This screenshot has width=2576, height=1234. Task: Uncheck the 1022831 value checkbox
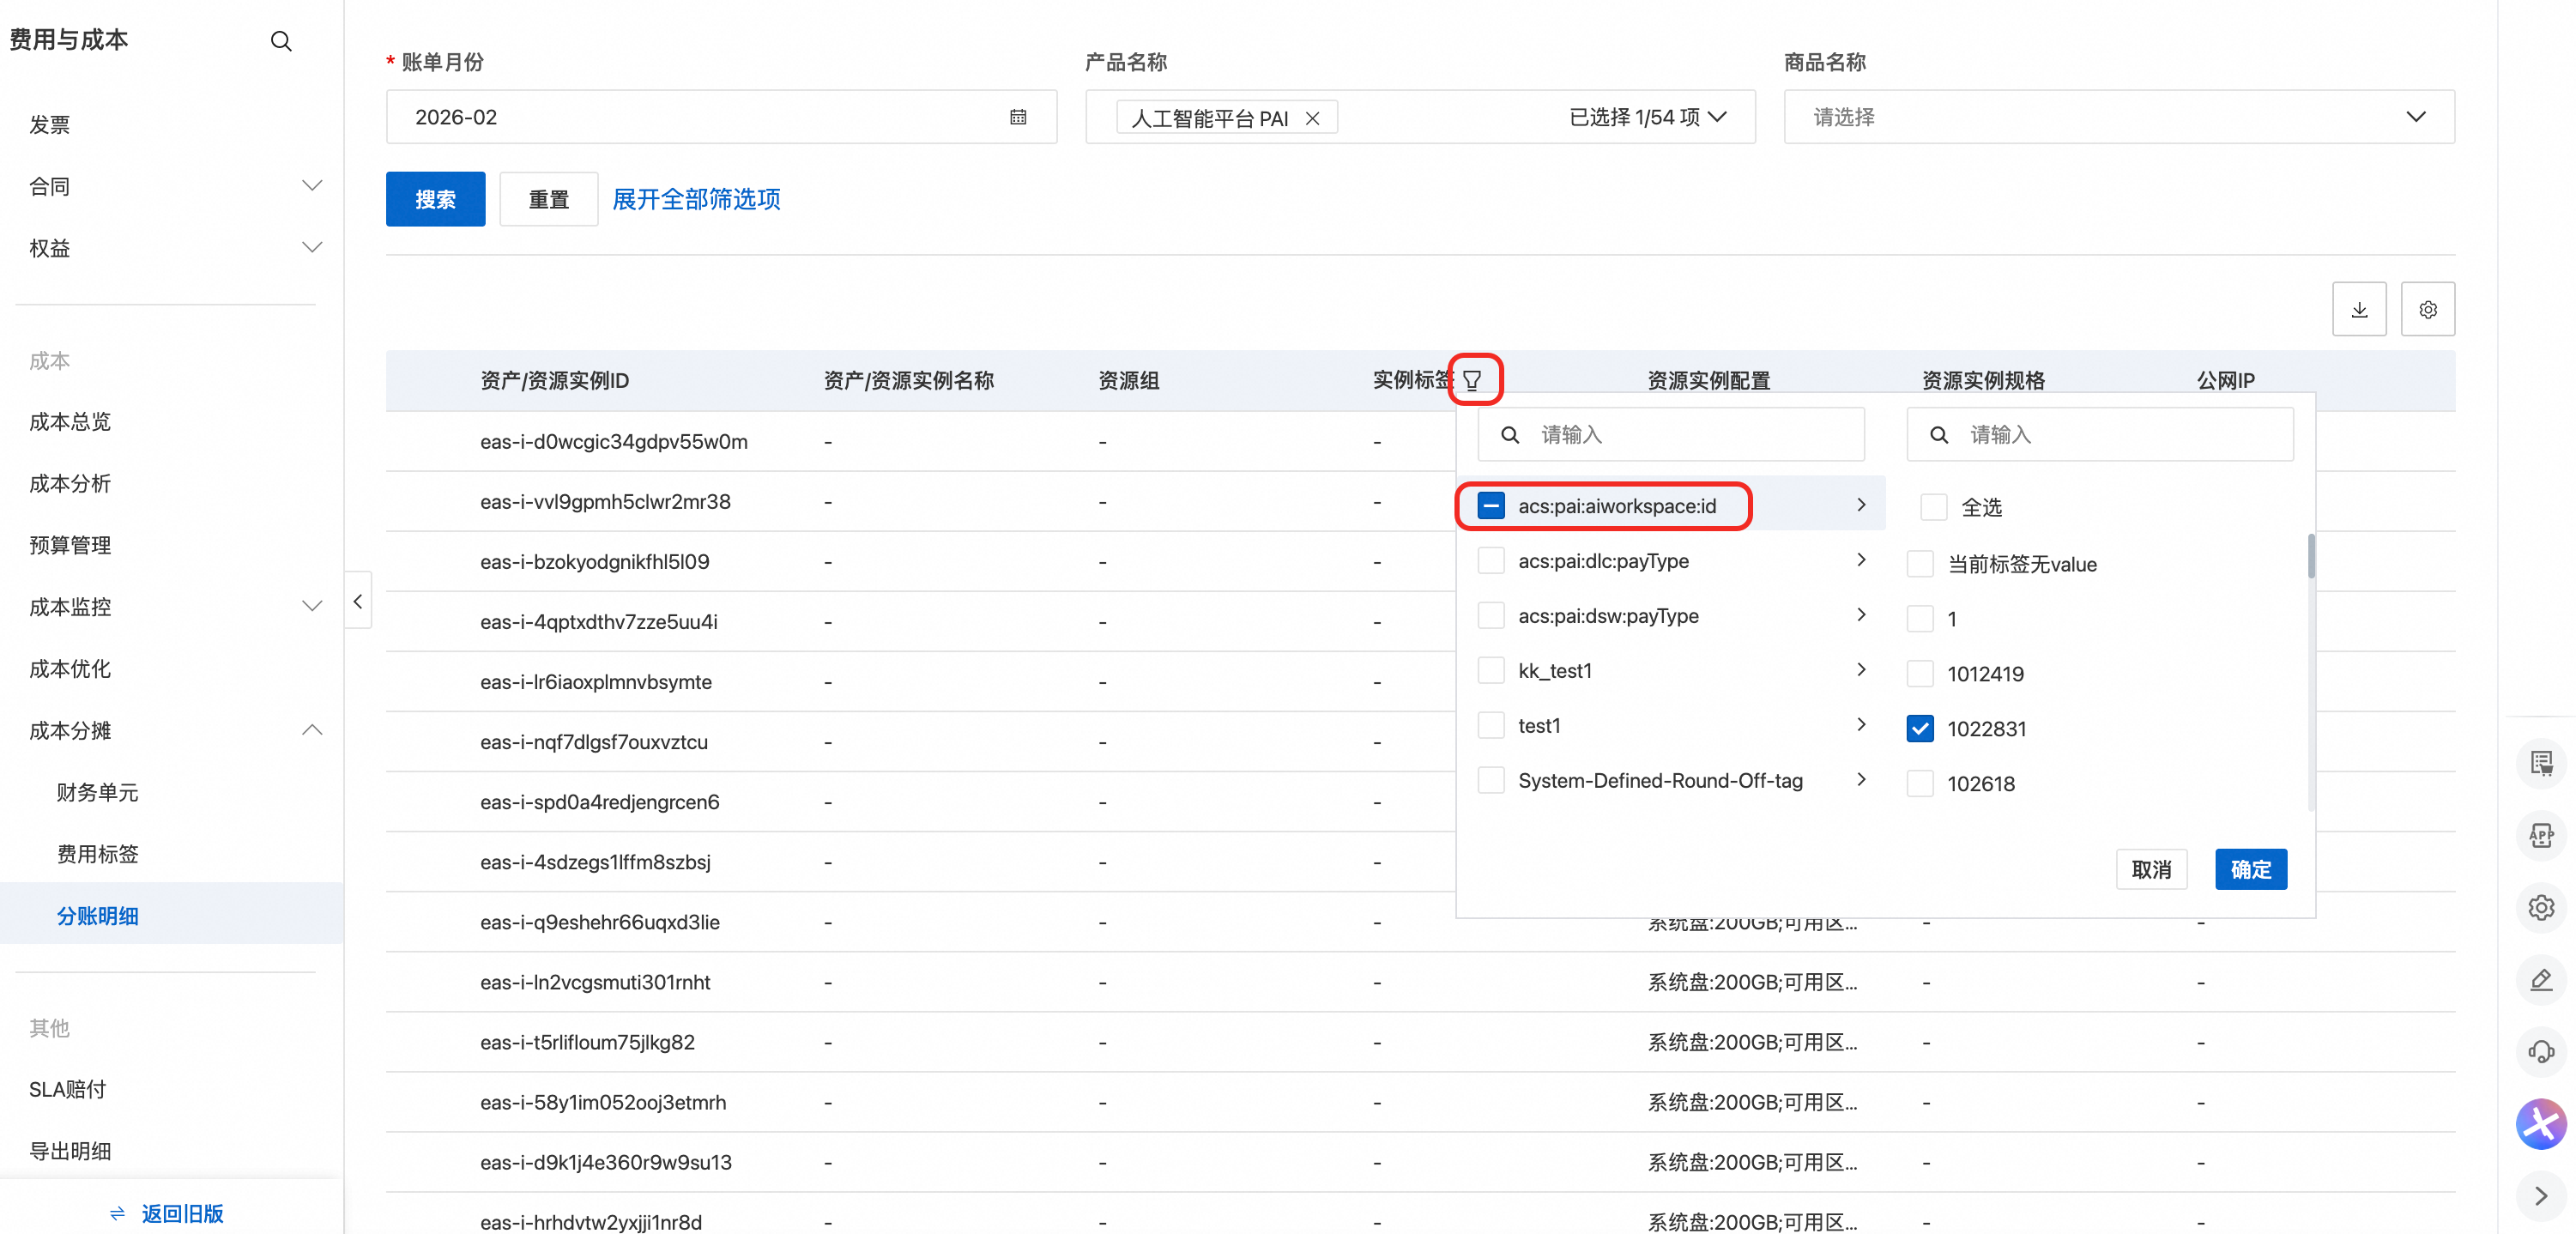pos(1920,729)
